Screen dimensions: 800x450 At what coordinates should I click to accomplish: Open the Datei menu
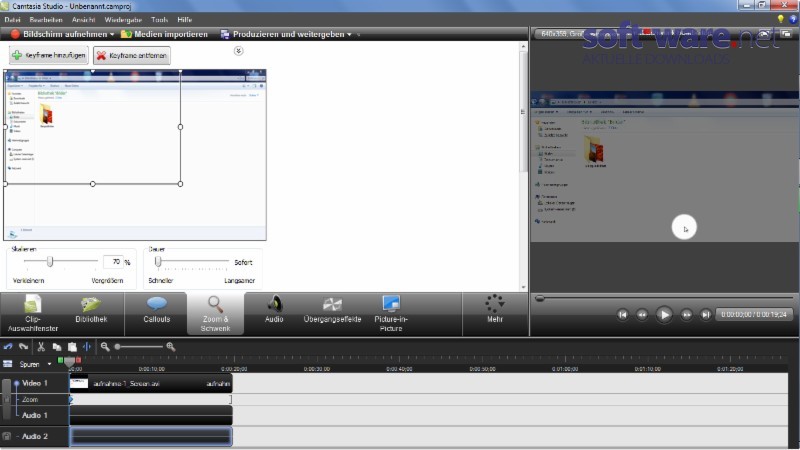tap(12, 20)
